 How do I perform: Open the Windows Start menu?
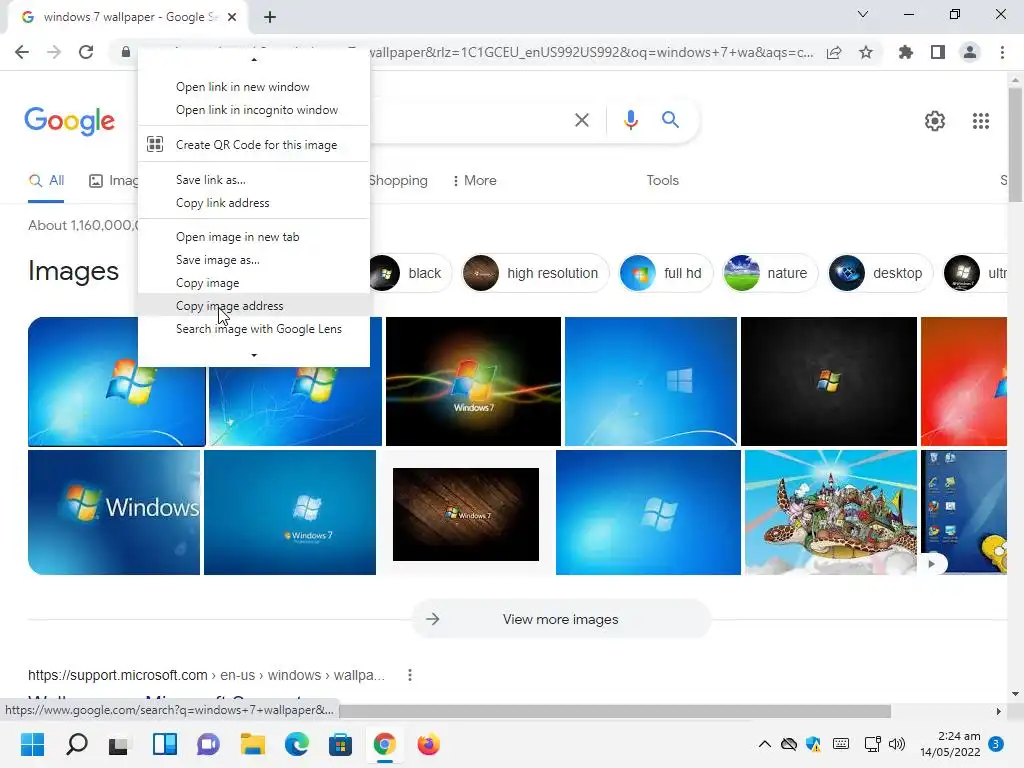click(x=32, y=744)
